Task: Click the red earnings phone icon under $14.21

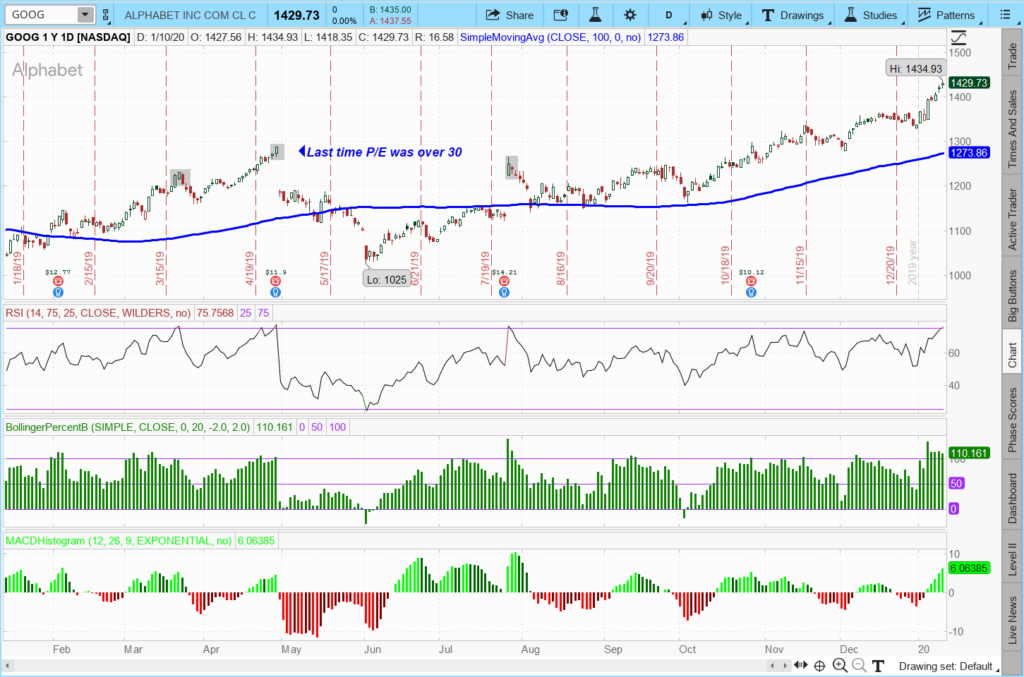Action: [x=504, y=281]
